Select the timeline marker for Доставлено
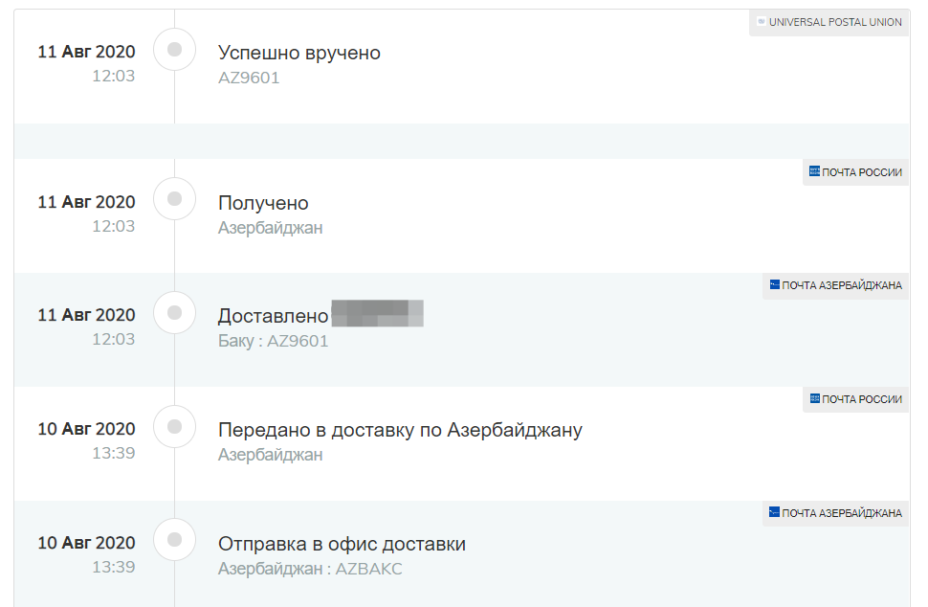Viewport: 928px width, 607px height. click(x=175, y=313)
